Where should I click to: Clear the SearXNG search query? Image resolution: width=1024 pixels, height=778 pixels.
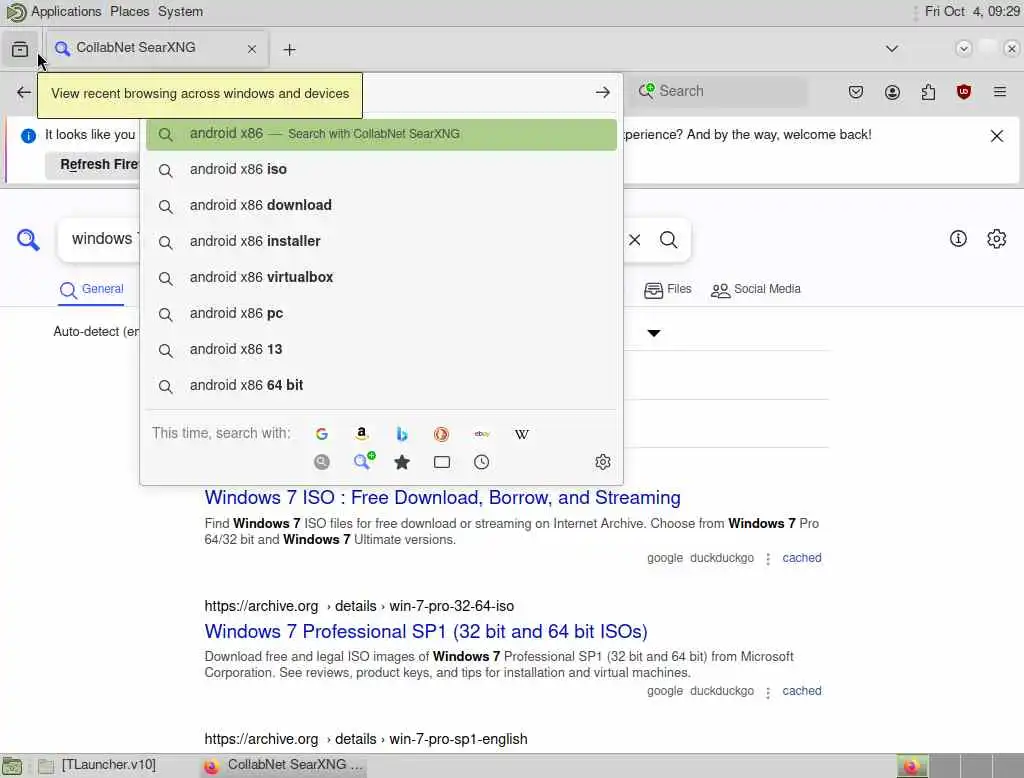[x=635, y=240]
